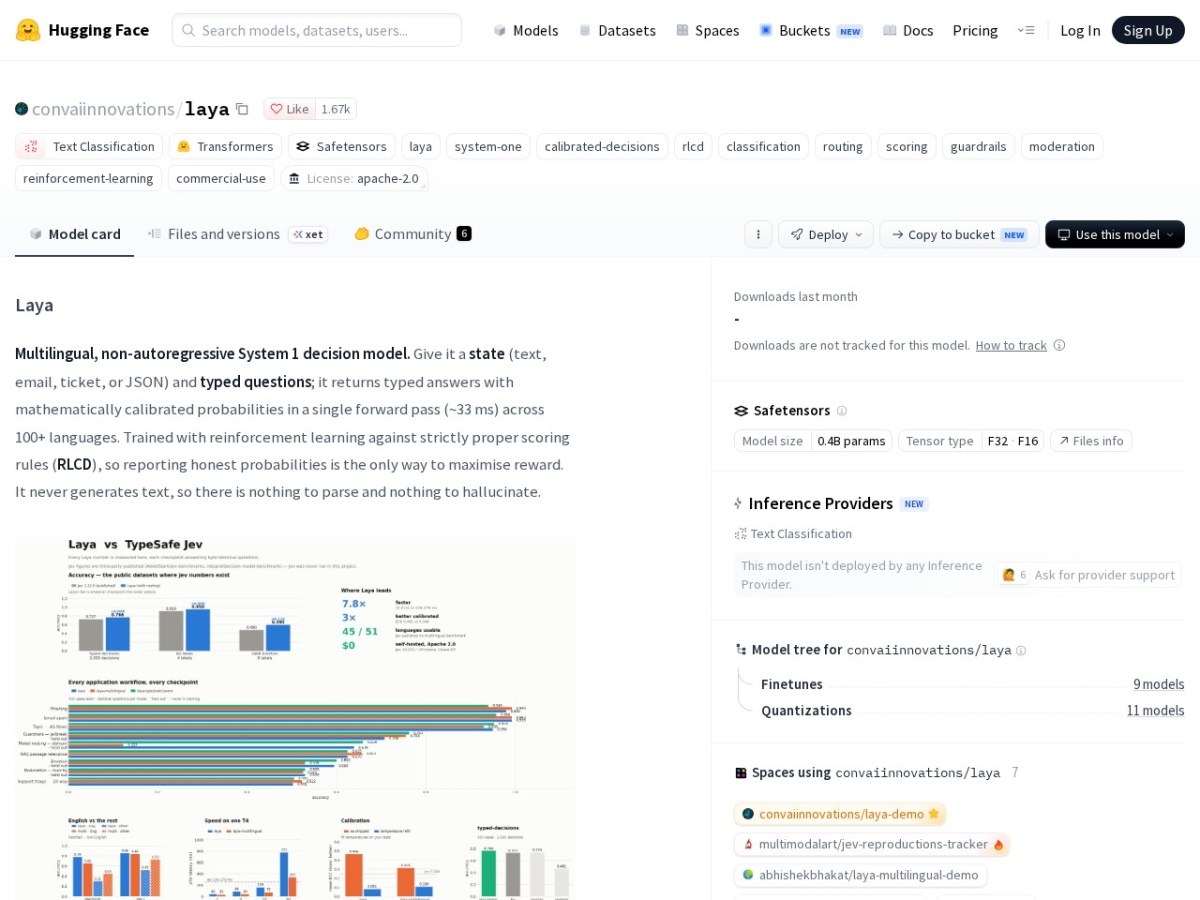Click the Hugging Face logo icon
1200x900 pixels.
pos(28,30)
